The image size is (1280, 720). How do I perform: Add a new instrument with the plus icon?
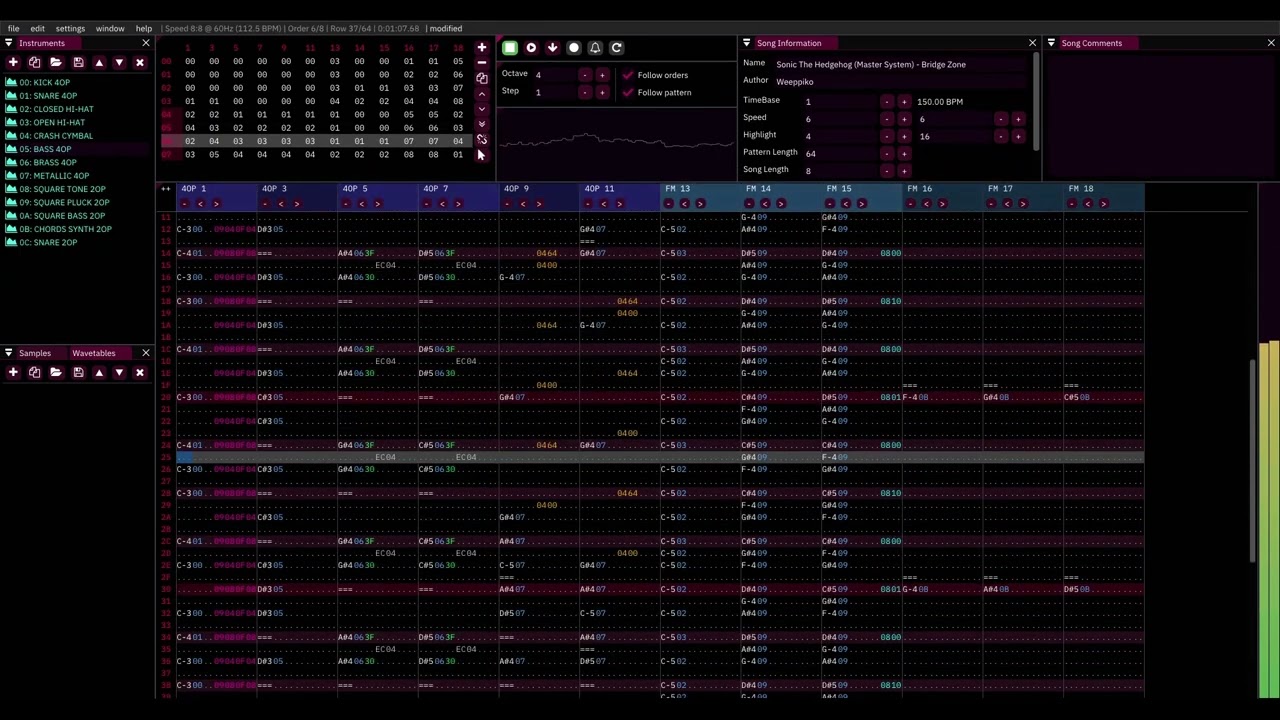13,63
